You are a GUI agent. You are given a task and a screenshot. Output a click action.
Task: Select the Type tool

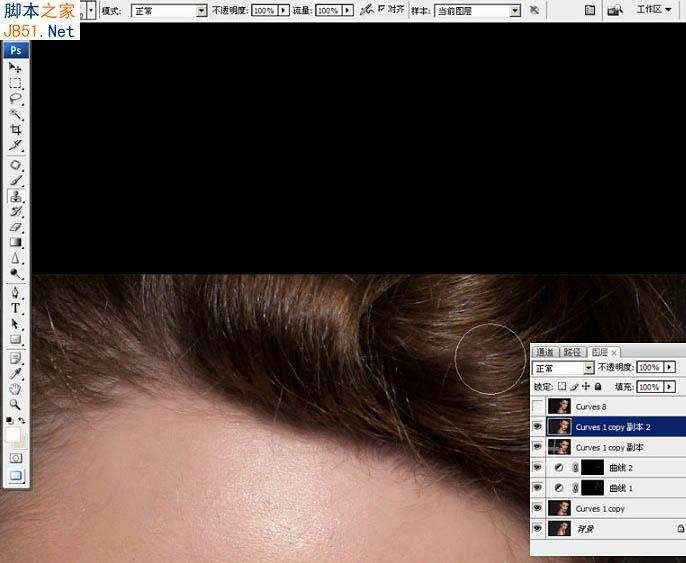(x=15, y=308)
